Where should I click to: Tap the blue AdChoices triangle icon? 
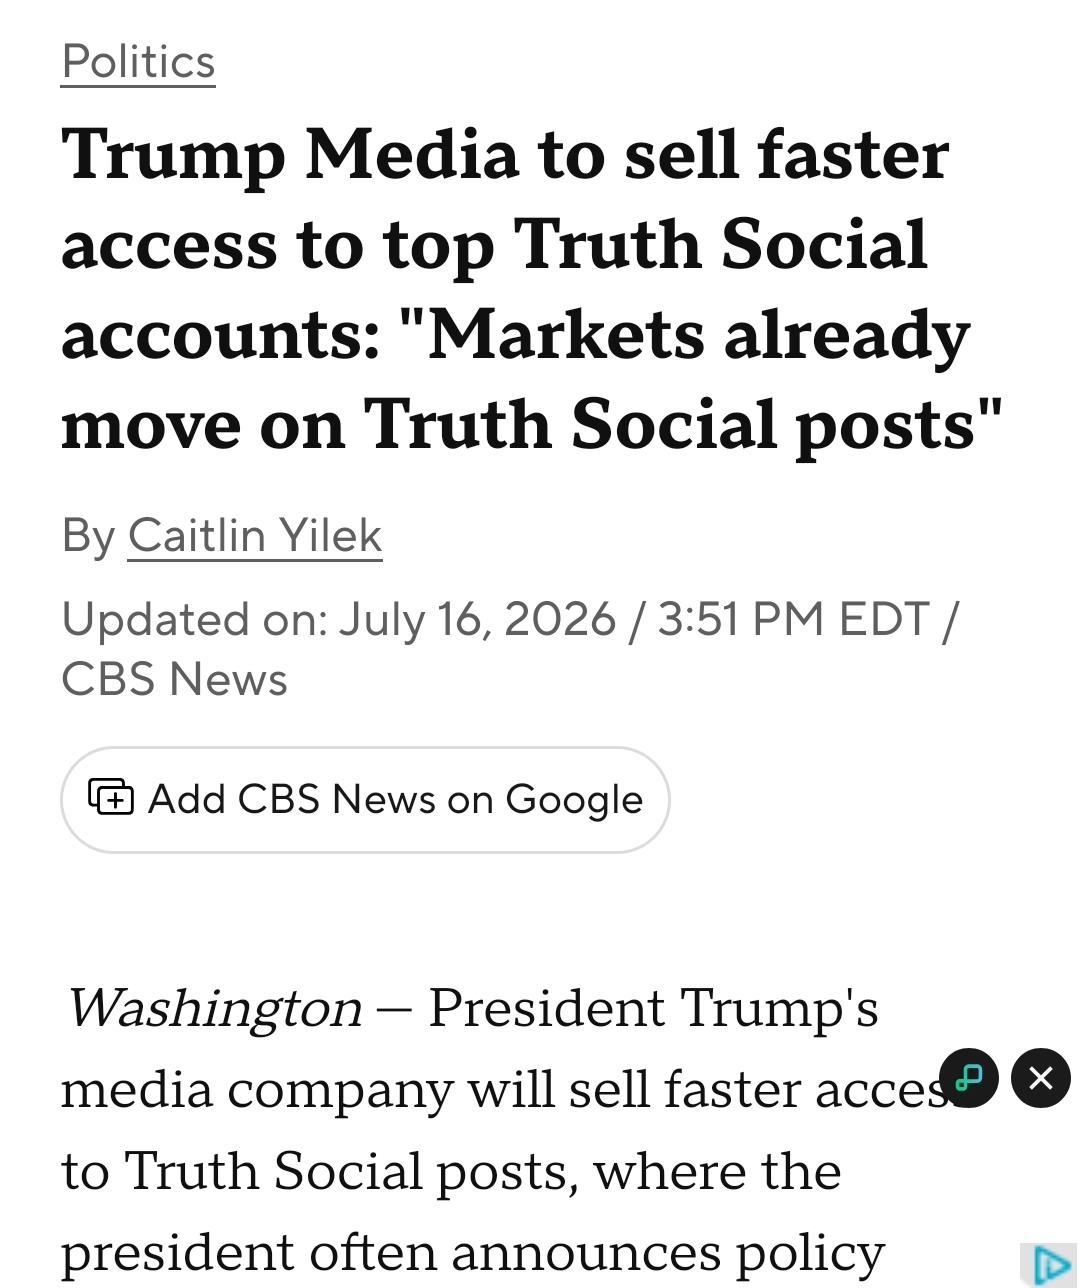coord(1049,1265)
